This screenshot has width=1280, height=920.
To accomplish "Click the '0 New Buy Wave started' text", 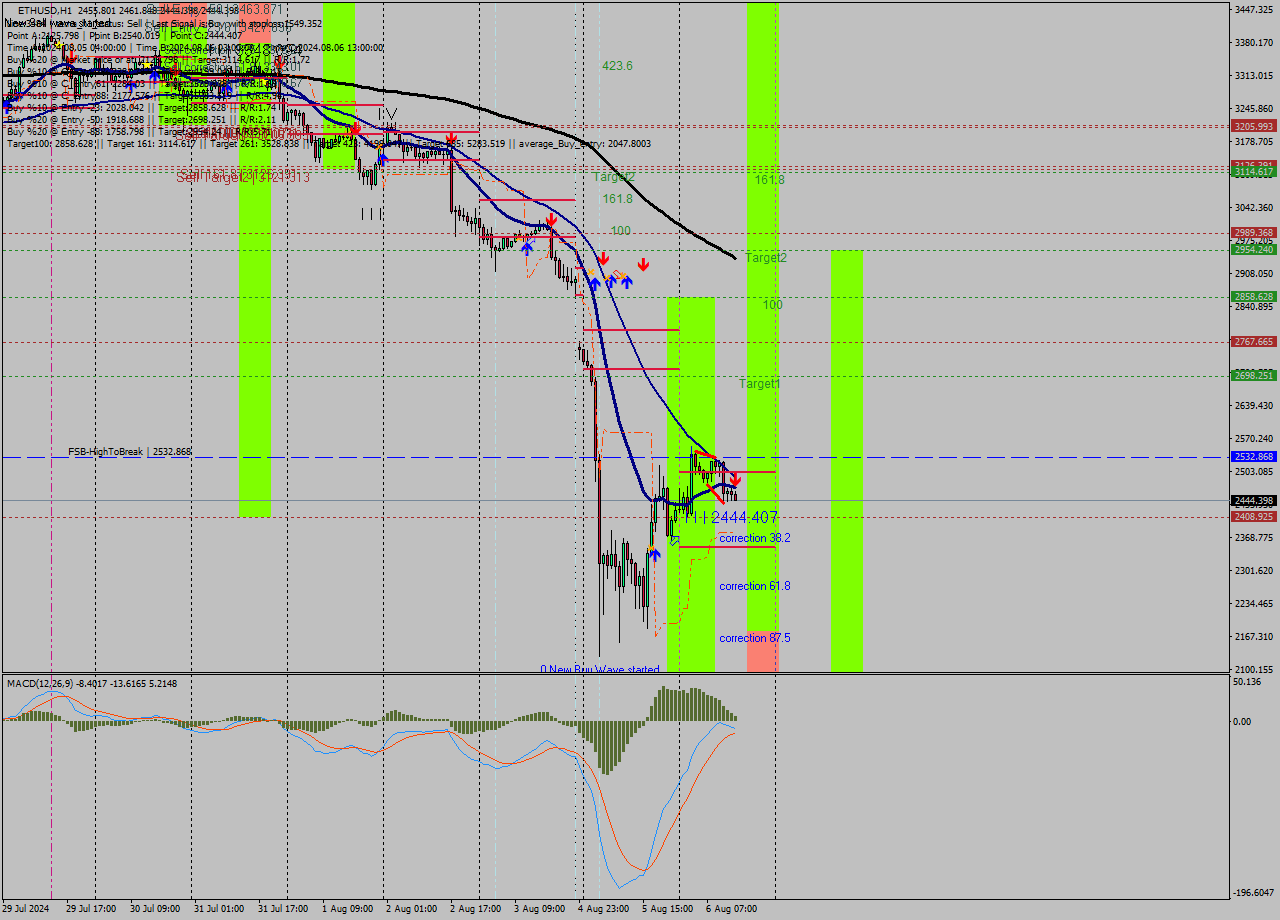I will [600, 668].
